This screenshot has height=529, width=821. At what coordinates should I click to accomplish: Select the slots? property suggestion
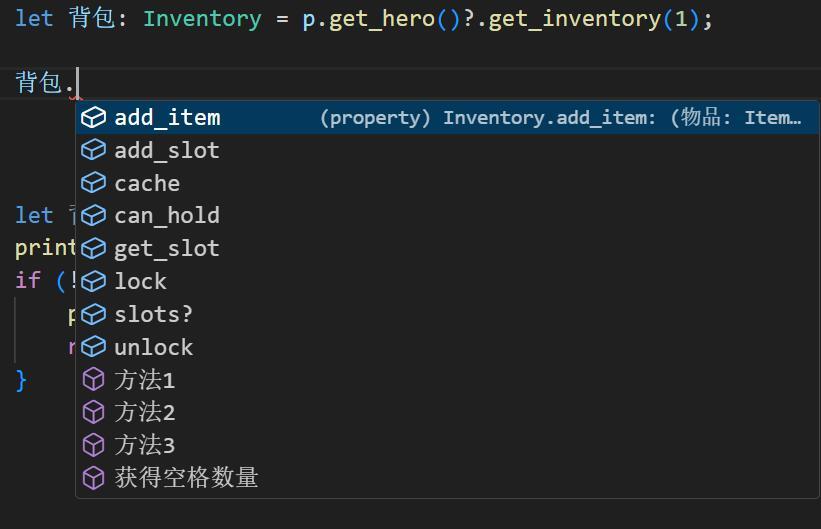tap(153, 314)
